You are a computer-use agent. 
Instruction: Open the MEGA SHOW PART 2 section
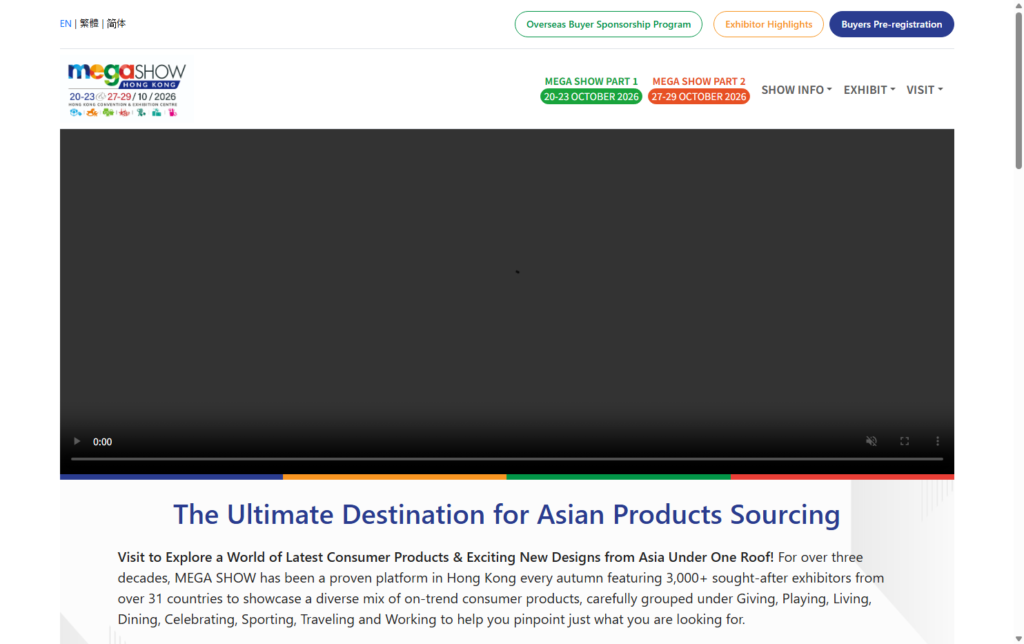699,81
